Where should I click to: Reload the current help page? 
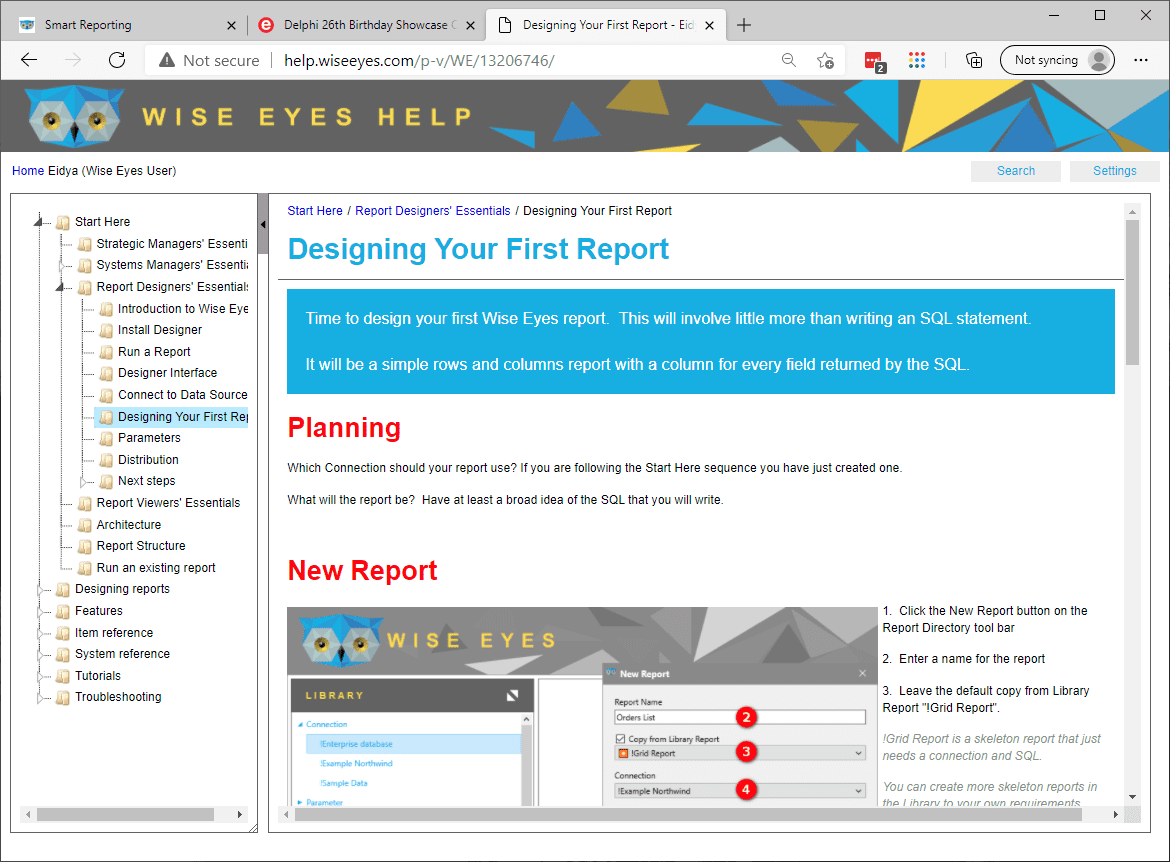tap(117, 60)
